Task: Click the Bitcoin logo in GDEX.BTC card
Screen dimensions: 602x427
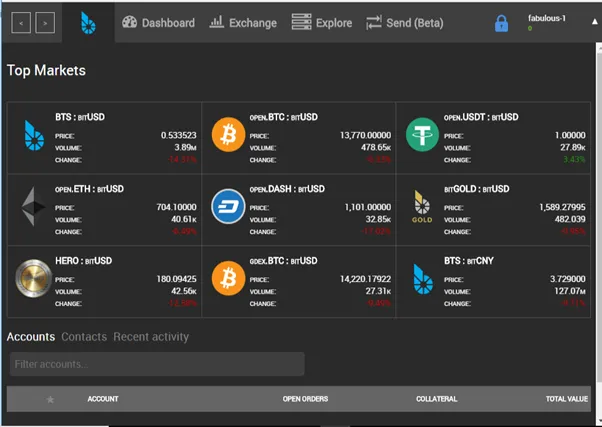Action: point(228,278)
